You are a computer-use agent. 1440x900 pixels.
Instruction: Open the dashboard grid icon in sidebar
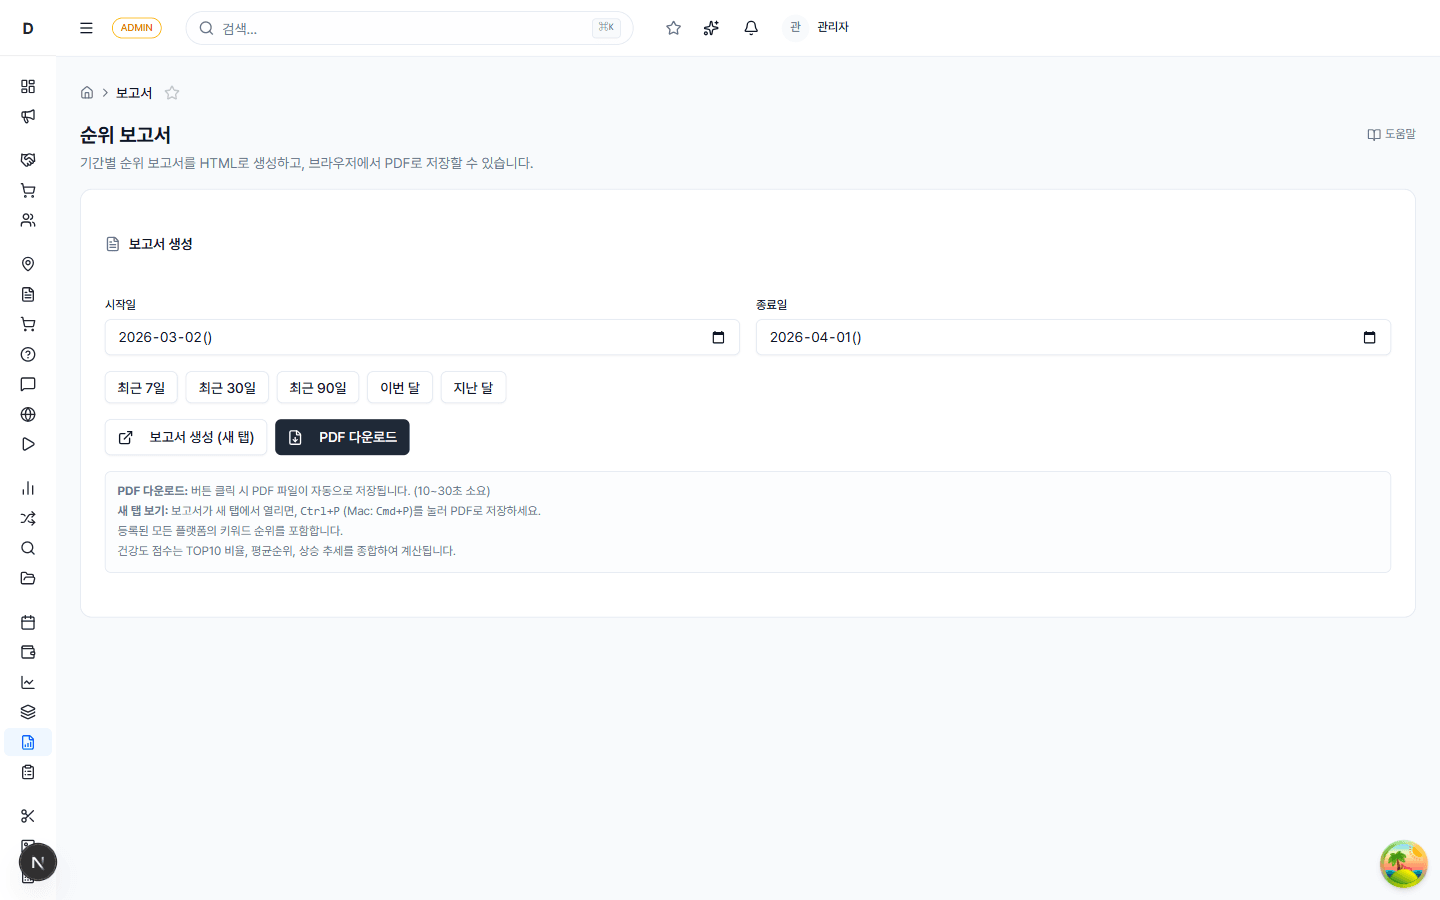click(28, 86)
